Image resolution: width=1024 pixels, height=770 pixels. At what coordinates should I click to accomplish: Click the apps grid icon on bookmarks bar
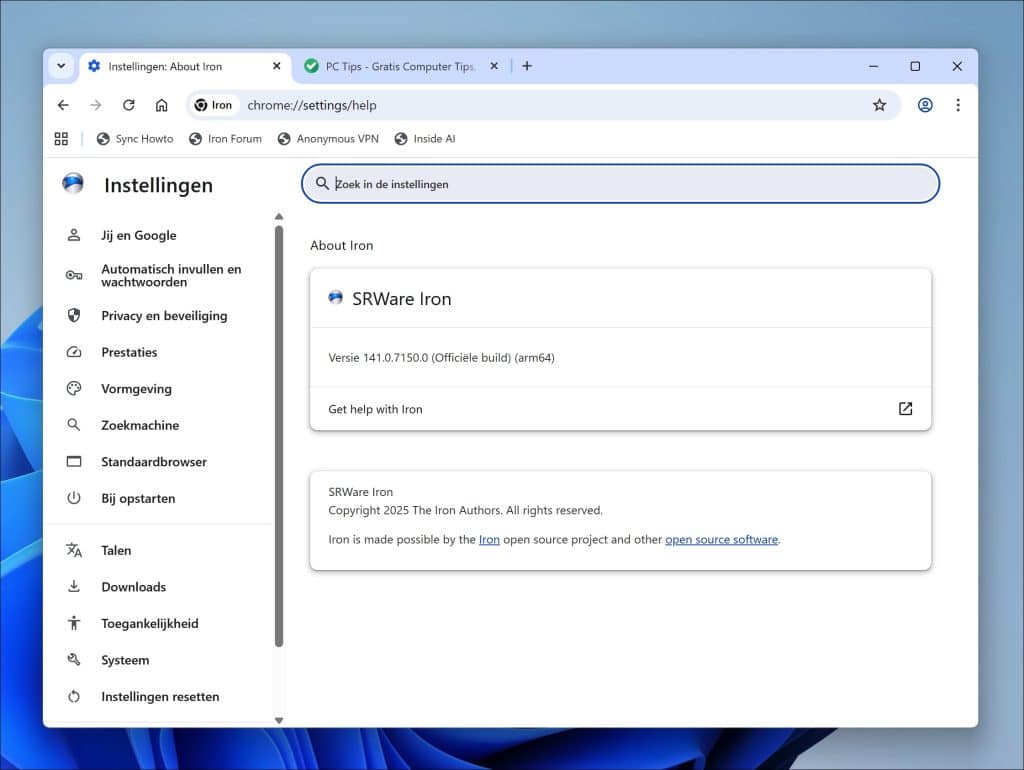[x=61, y=139]
